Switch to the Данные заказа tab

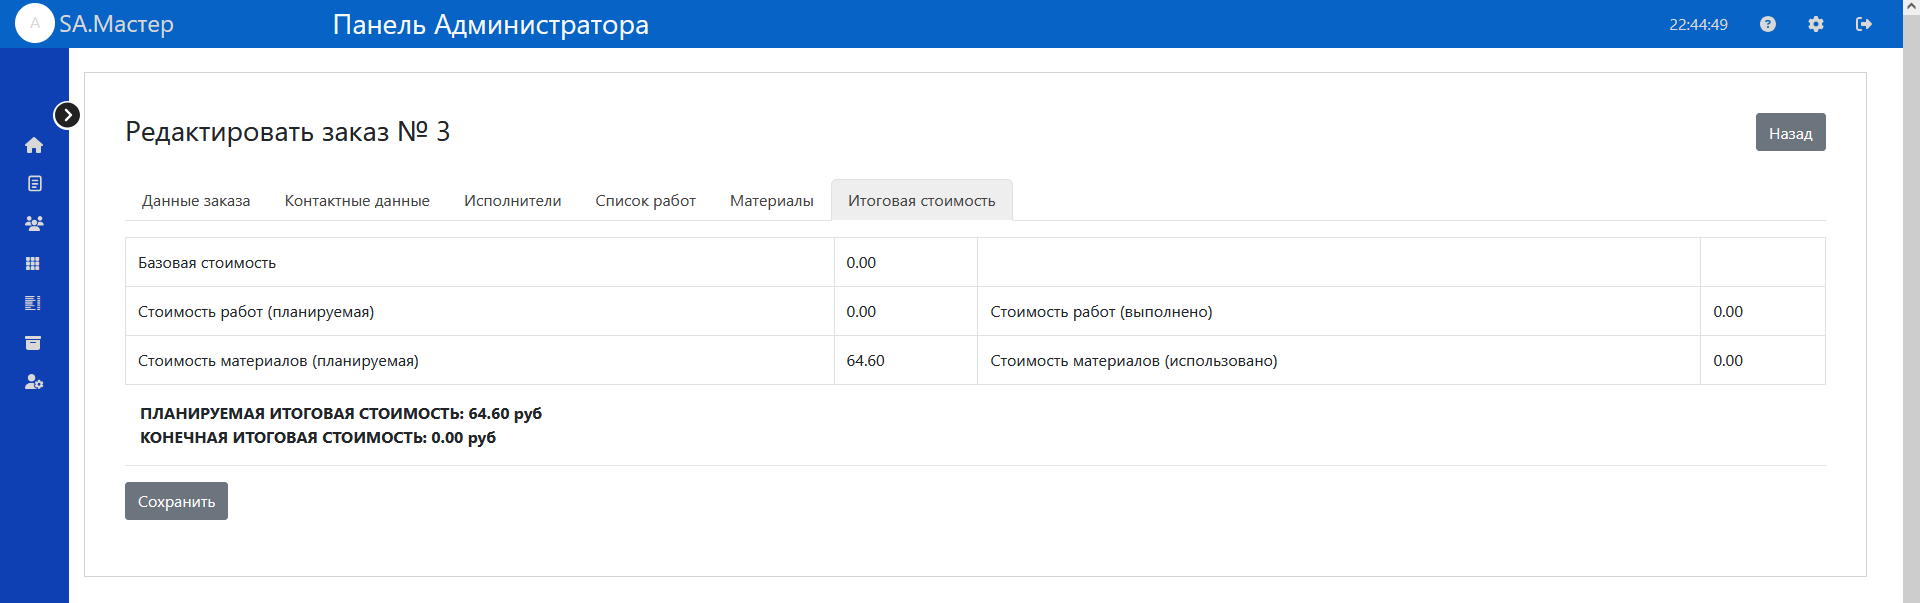[196, 201]
